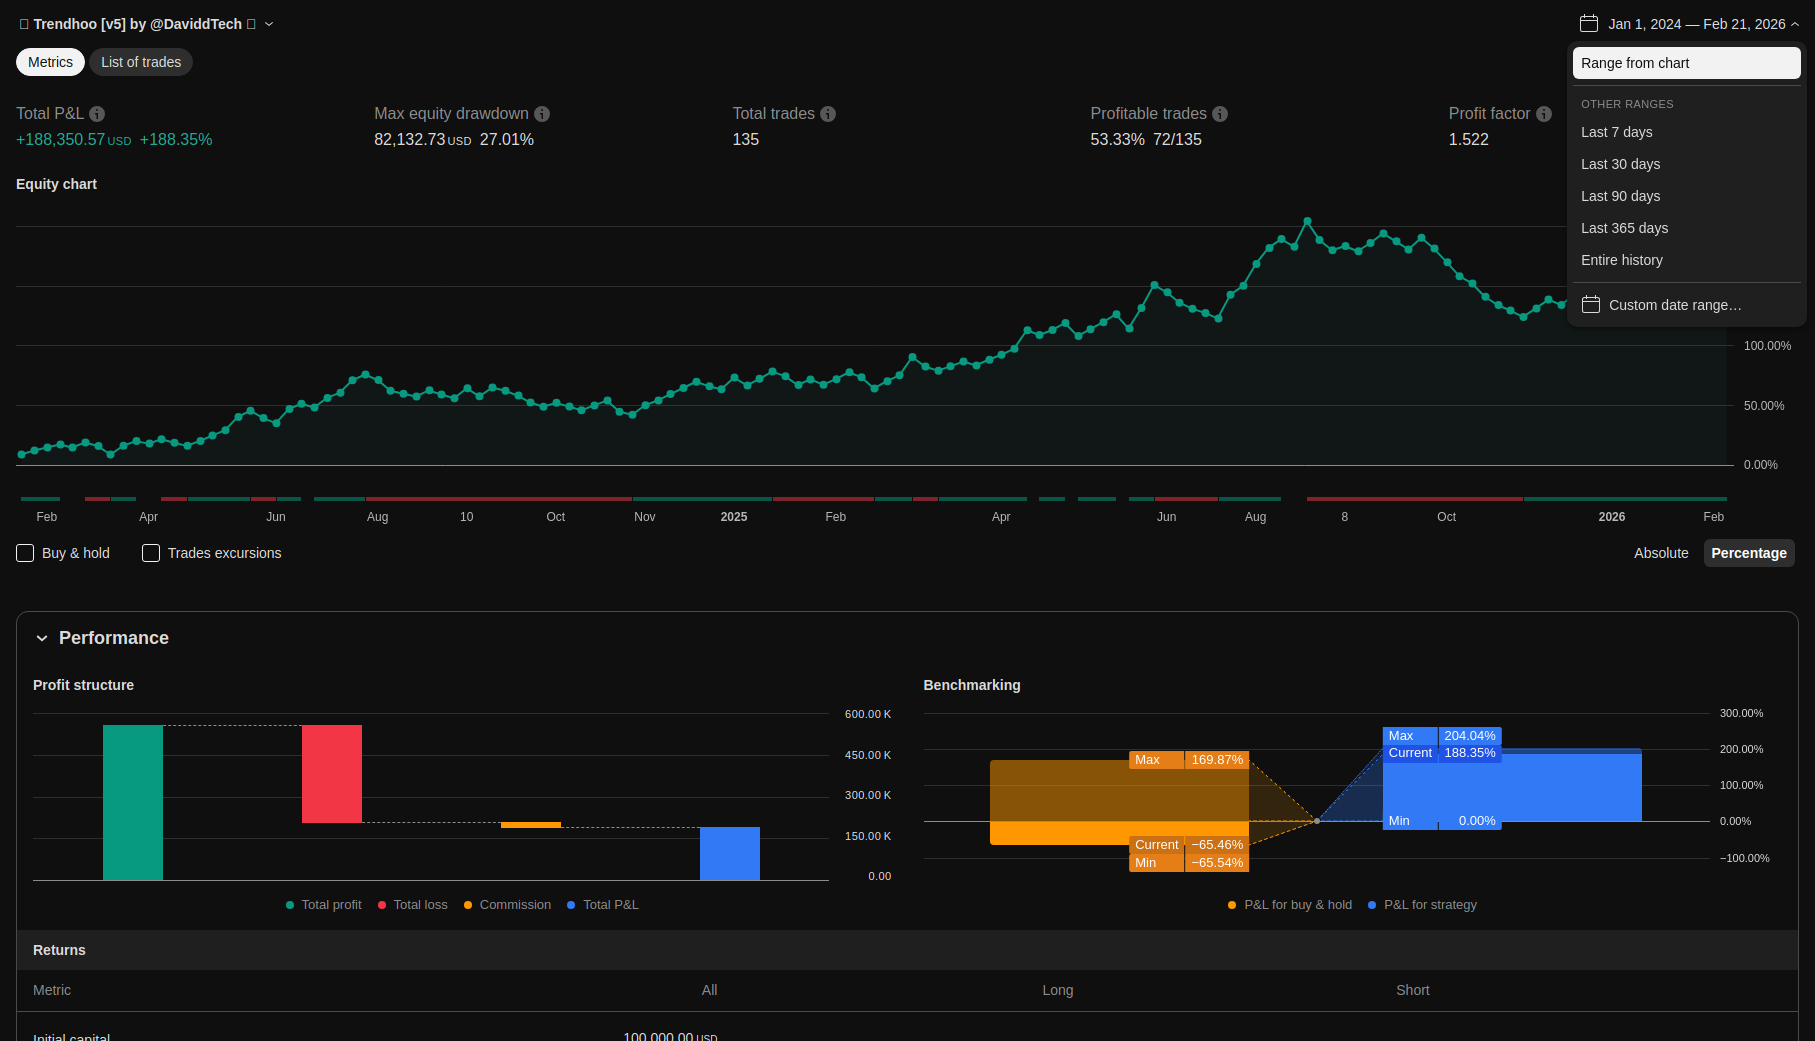Switch to List of trades tab
The image size is (1815, 1041).
click(x=141, y=62)
